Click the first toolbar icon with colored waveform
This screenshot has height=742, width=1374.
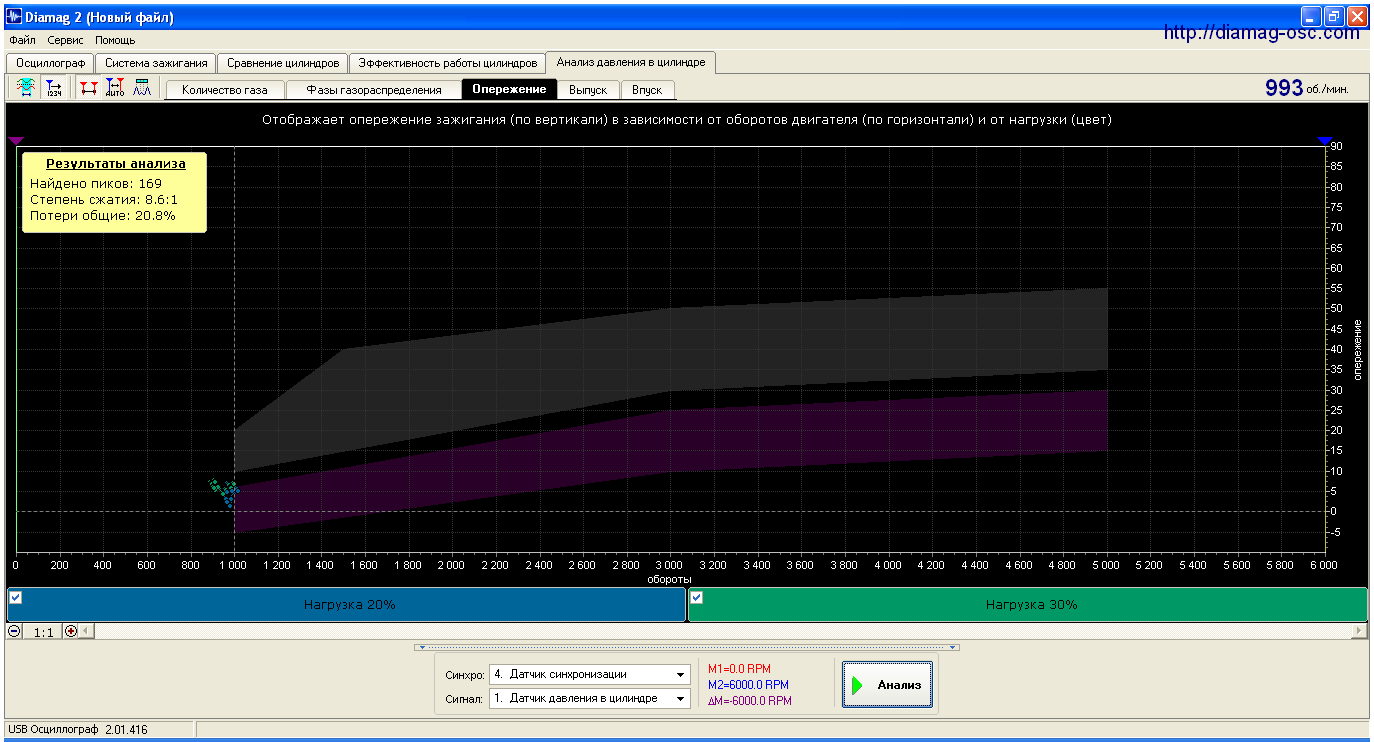point(26,88)
